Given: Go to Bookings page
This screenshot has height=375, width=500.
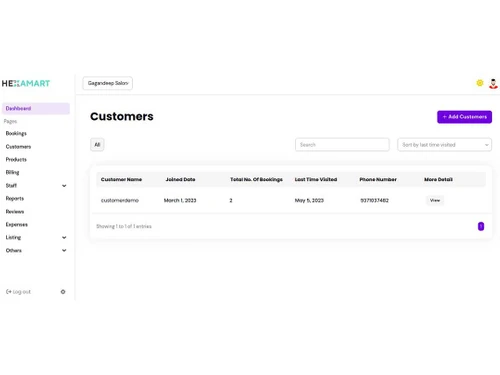Looking at the screenshot, I should click(x=16, y=133).
